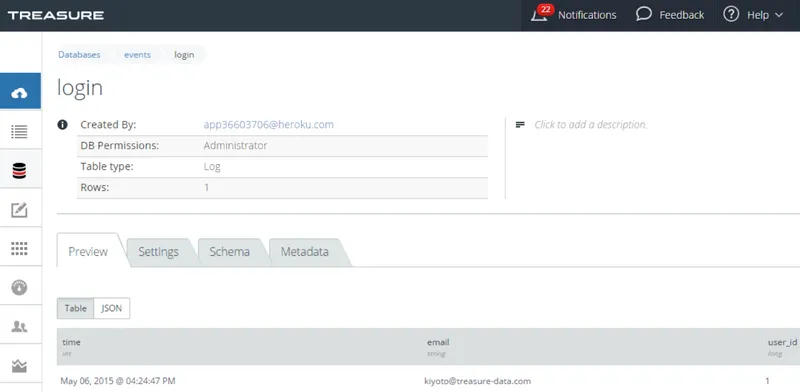Open the Databases sidebar icon
800x392 pixels.
click(19, 170)
